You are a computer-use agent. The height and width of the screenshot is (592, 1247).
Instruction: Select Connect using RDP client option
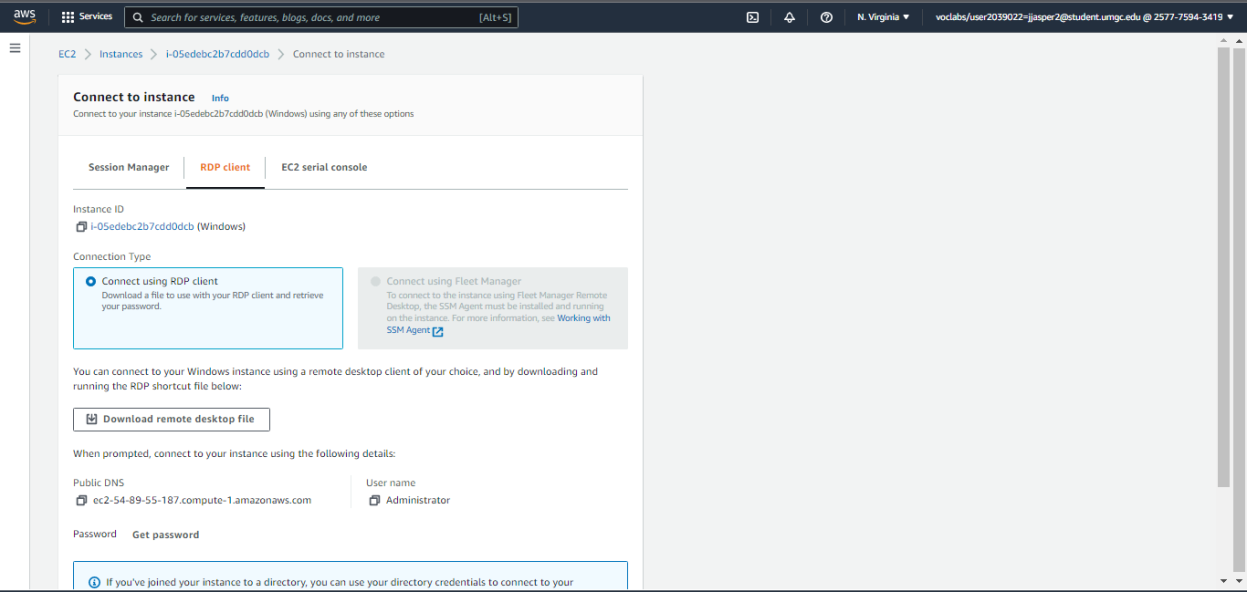pyautogui.click(x=91, y=282)
